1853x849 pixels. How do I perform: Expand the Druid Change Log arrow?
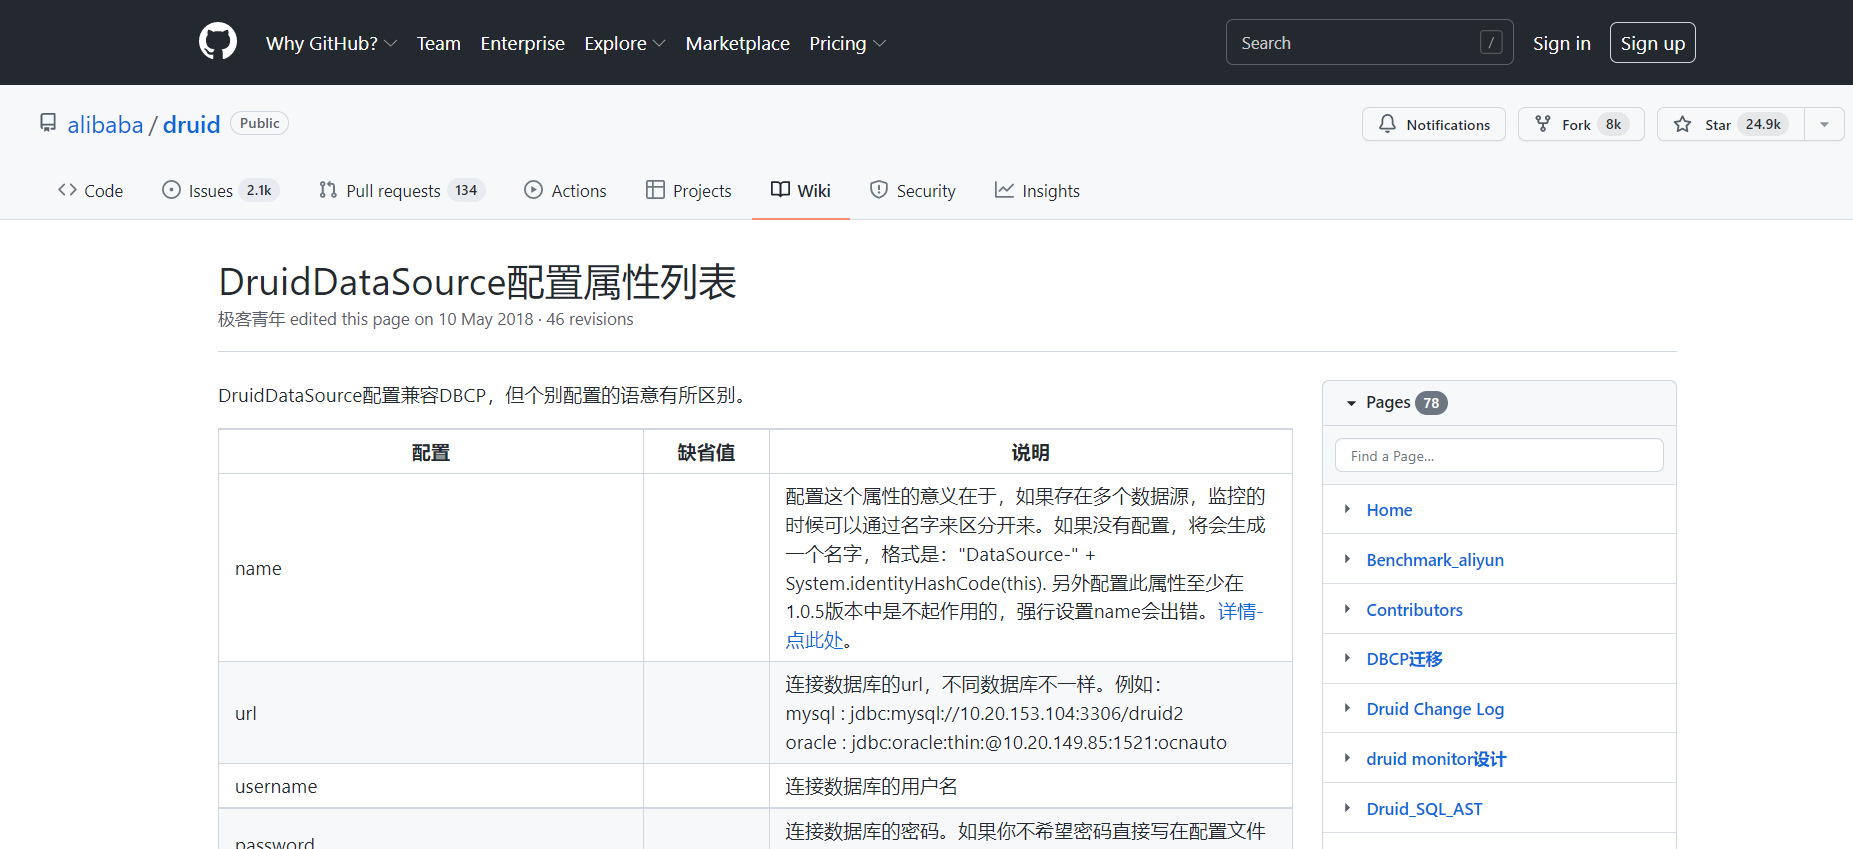1347,708
